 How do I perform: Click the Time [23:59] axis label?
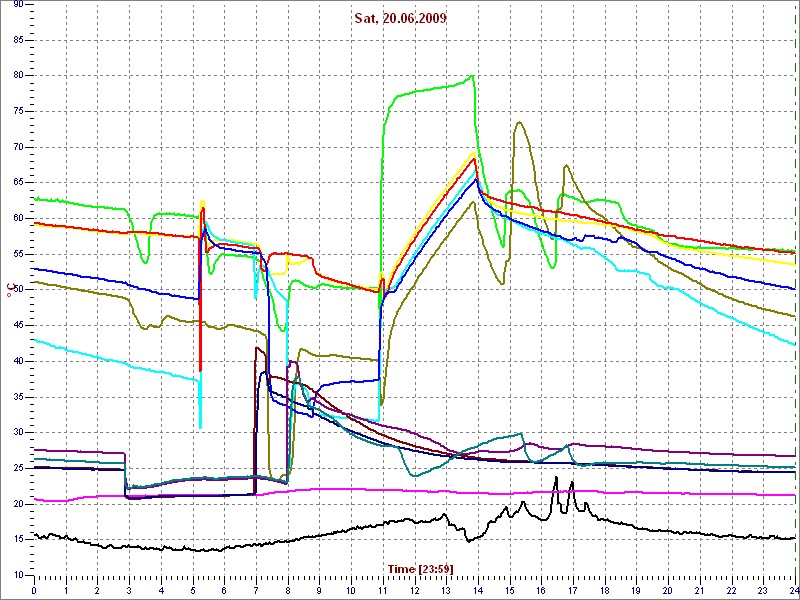(420, 568)
